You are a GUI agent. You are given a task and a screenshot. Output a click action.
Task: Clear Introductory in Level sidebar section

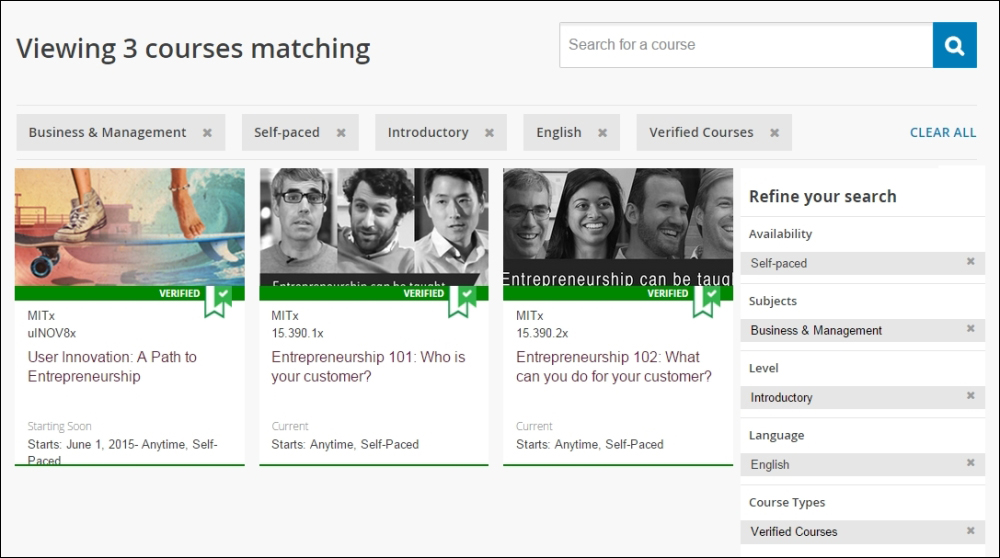coord(971,395)
